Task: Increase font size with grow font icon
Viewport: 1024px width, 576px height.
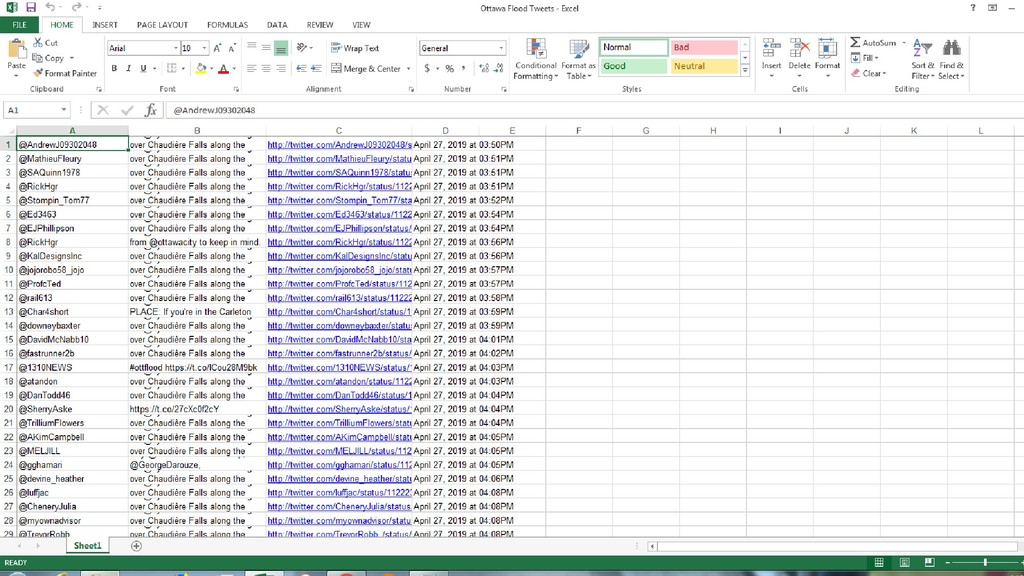Action: [217, 48]
